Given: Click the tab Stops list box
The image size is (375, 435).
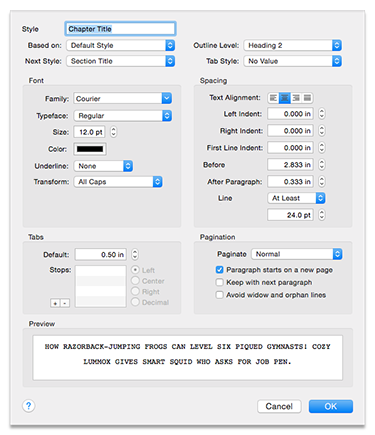Looking at the screenshot, I should [101, 286].
